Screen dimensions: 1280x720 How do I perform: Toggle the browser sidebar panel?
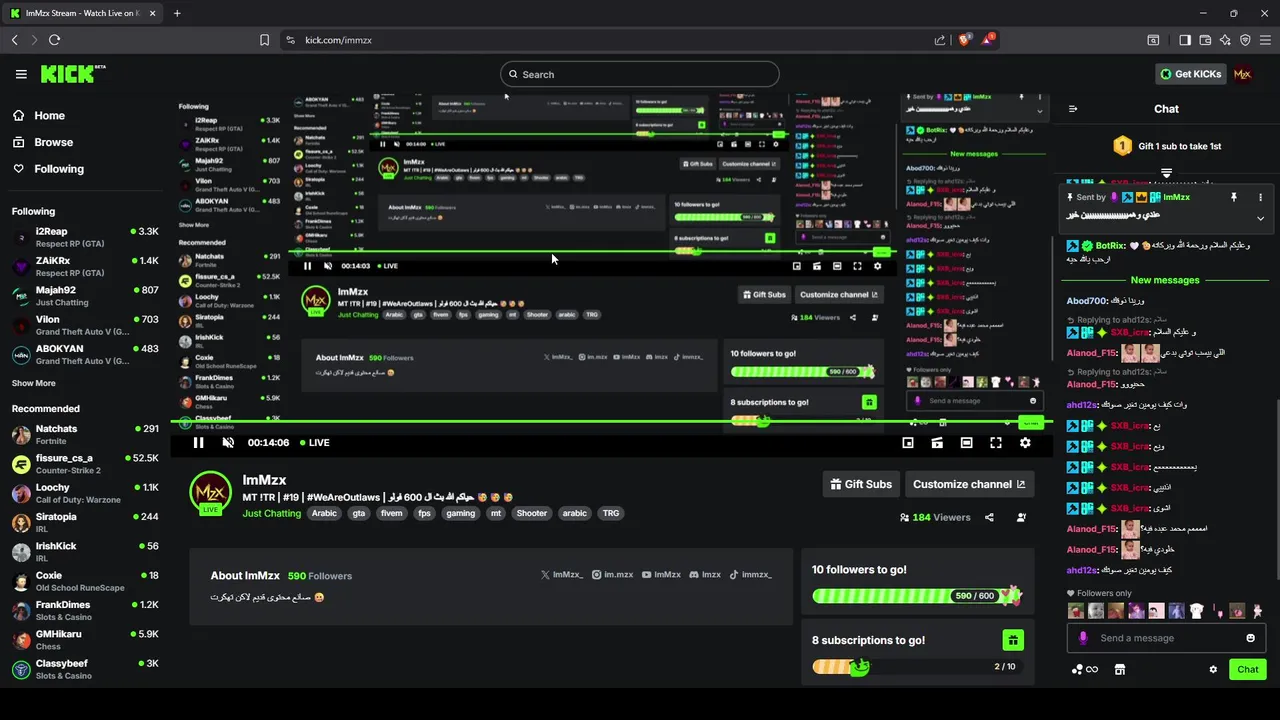click(1185, 40)
